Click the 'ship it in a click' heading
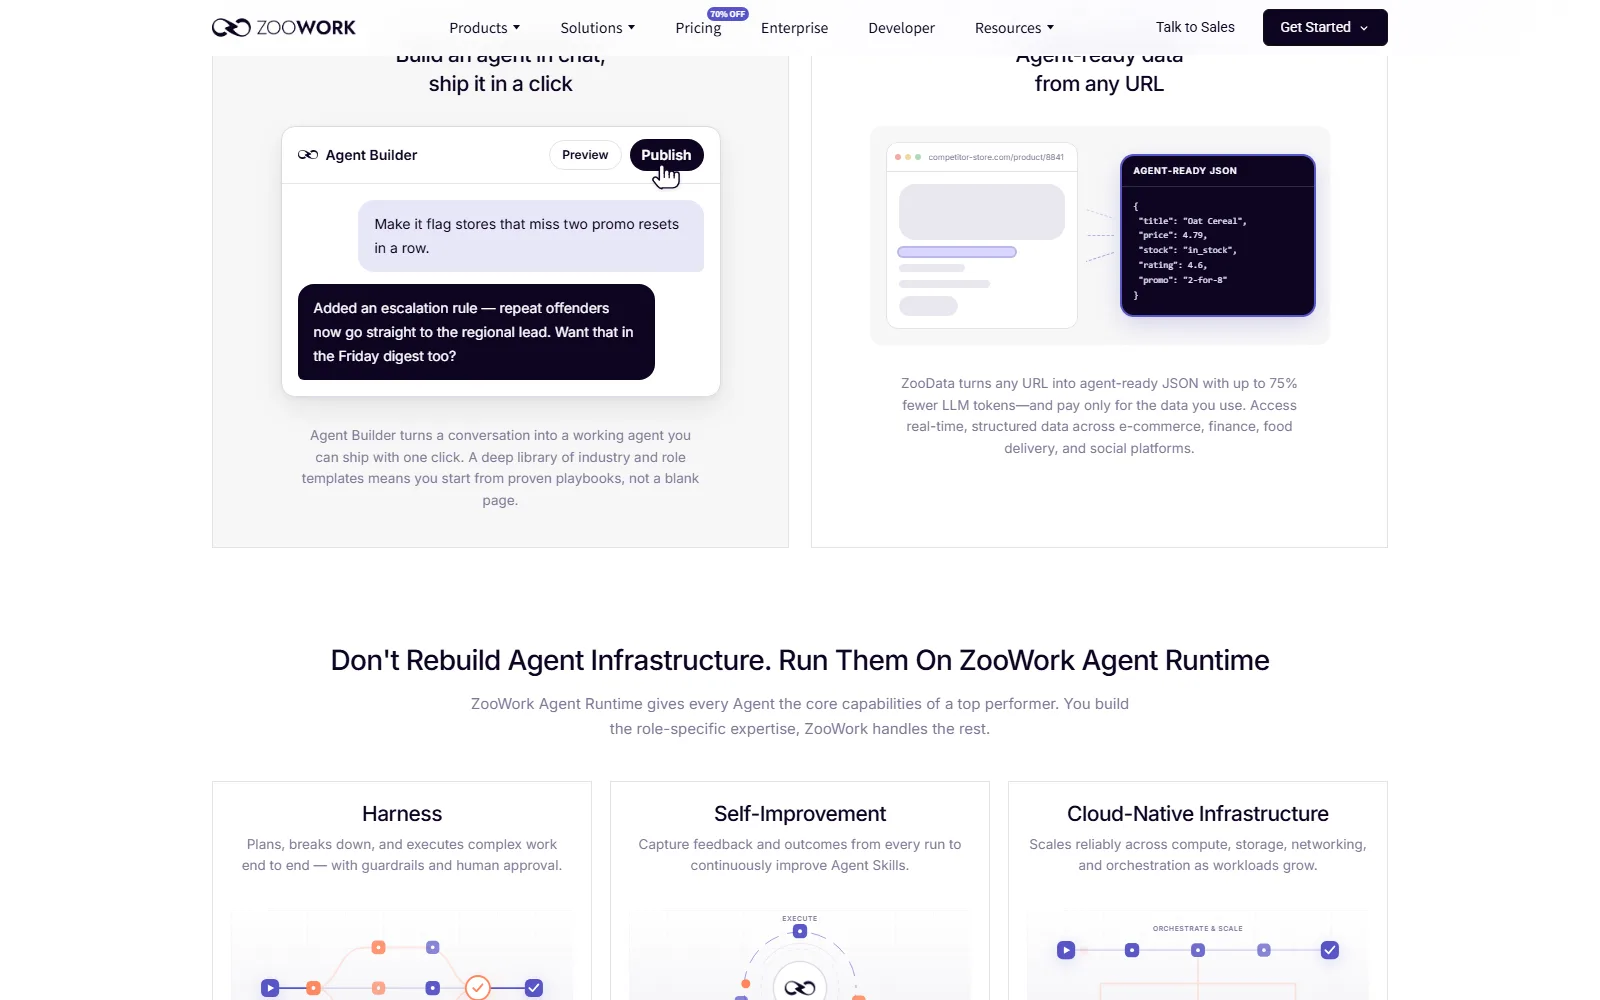The image size is (1600, 1000). point(500,84)
